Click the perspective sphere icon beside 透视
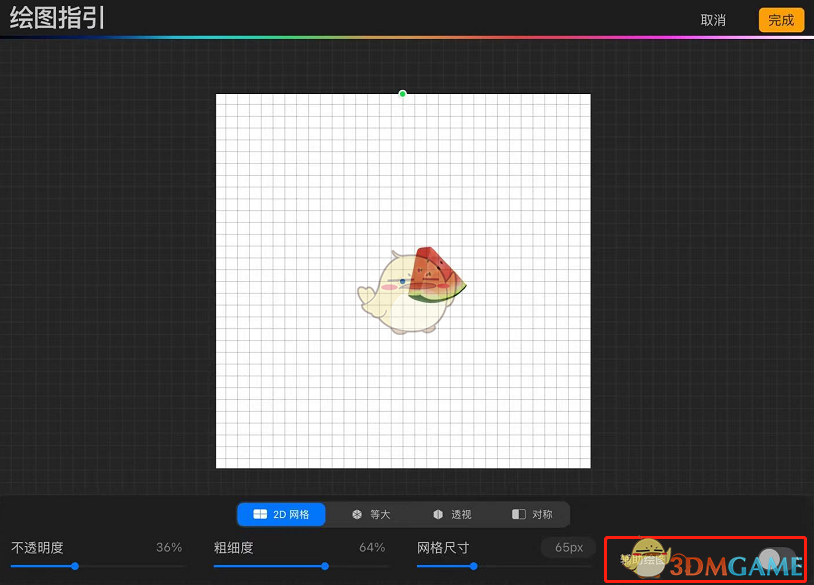 pos(436,514)
